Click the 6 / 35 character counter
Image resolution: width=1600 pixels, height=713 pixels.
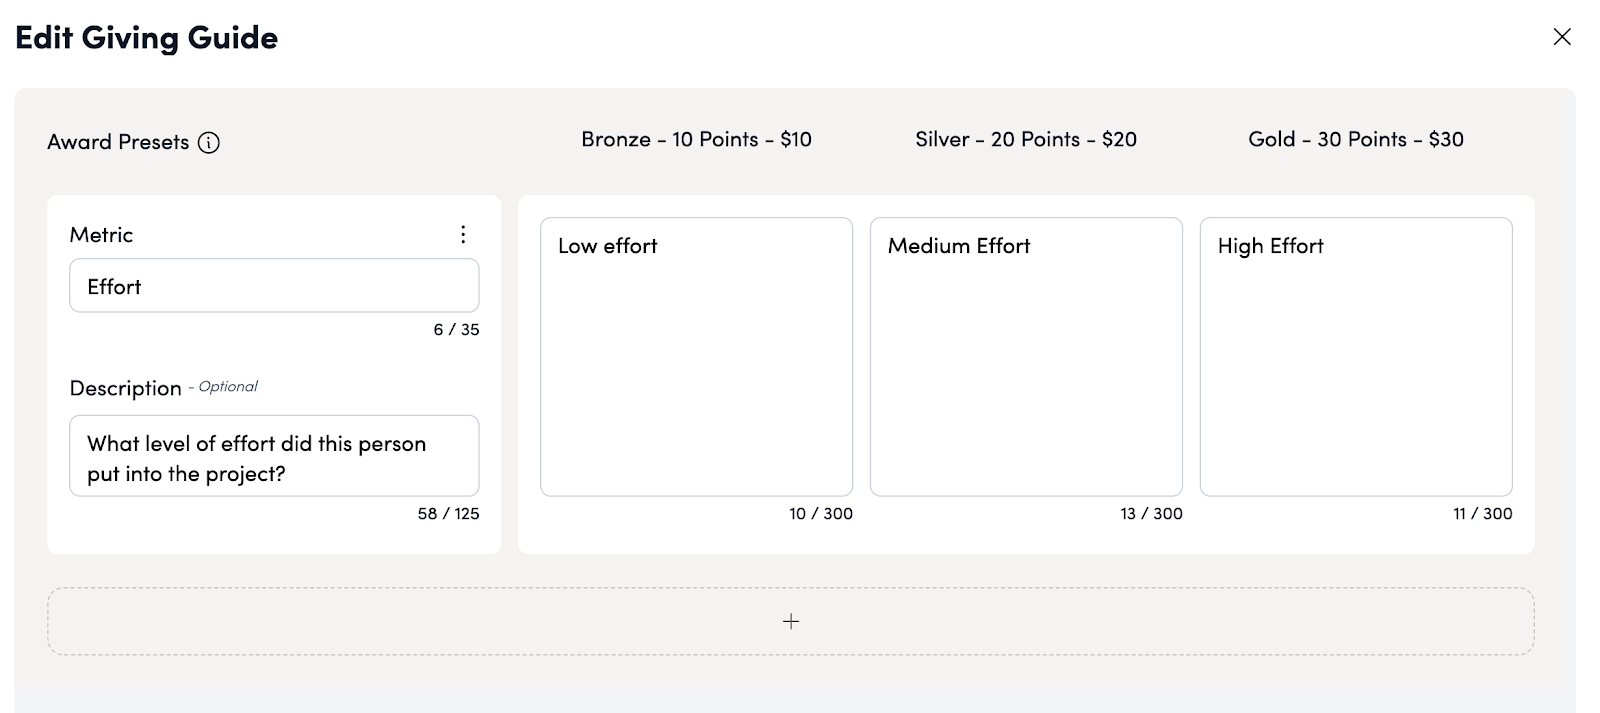[456, 329]
